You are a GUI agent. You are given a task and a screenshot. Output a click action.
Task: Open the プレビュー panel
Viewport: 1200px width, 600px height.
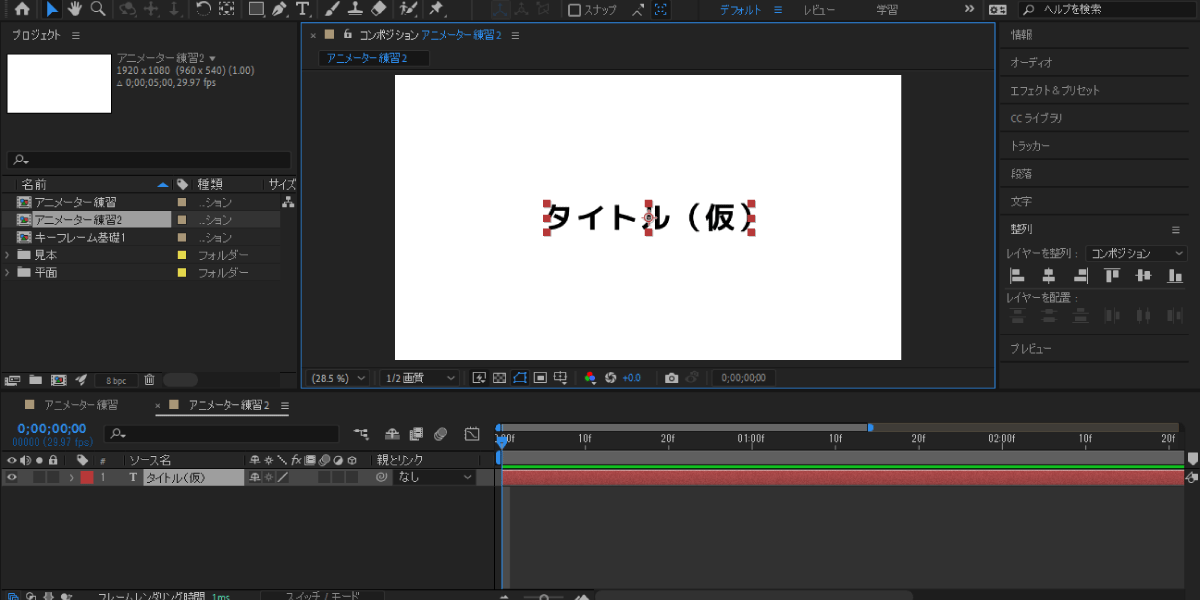tap(1031, 349)
